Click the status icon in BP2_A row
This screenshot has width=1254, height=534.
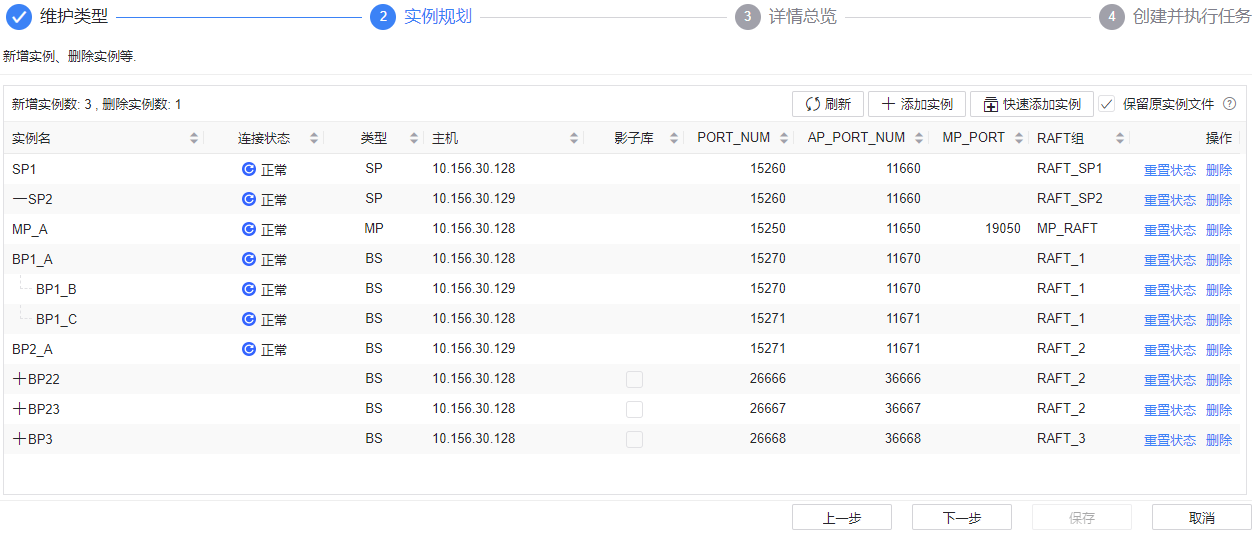click(249, 349)
